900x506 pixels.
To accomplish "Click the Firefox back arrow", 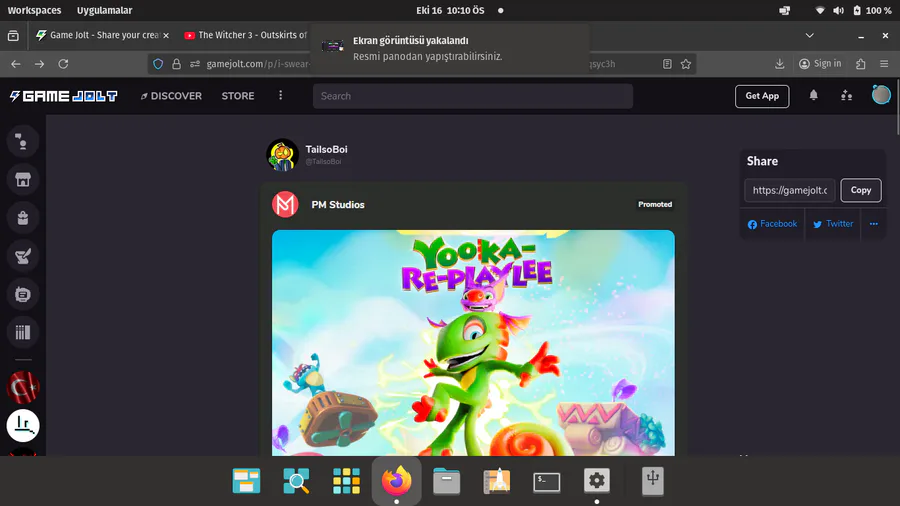I will click(x=15, y=64).
